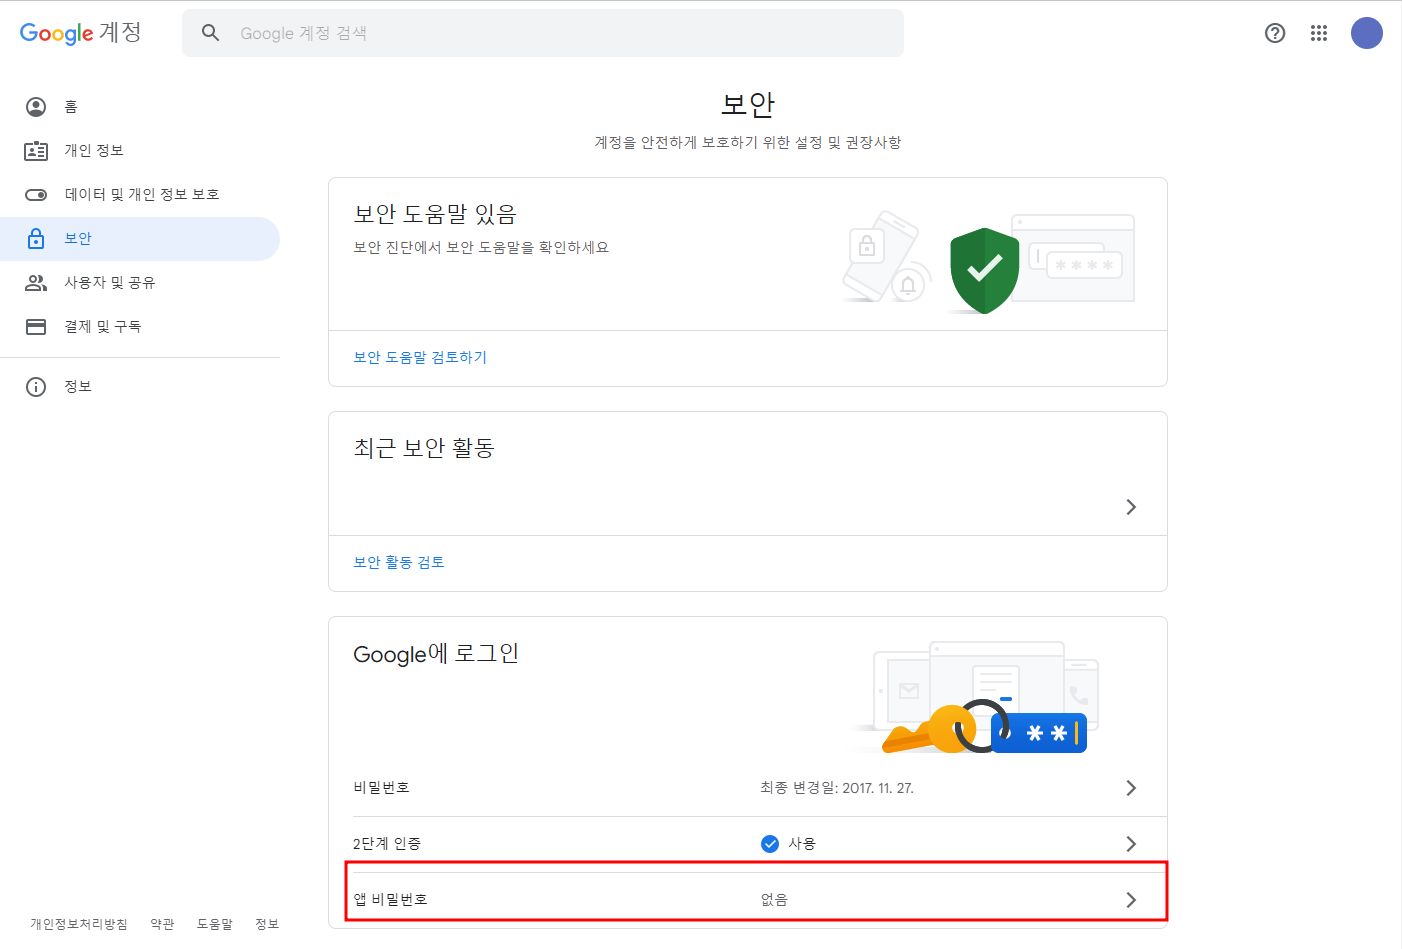
Task: Click the 홈 sidebar icon
Action: [36, 107]
